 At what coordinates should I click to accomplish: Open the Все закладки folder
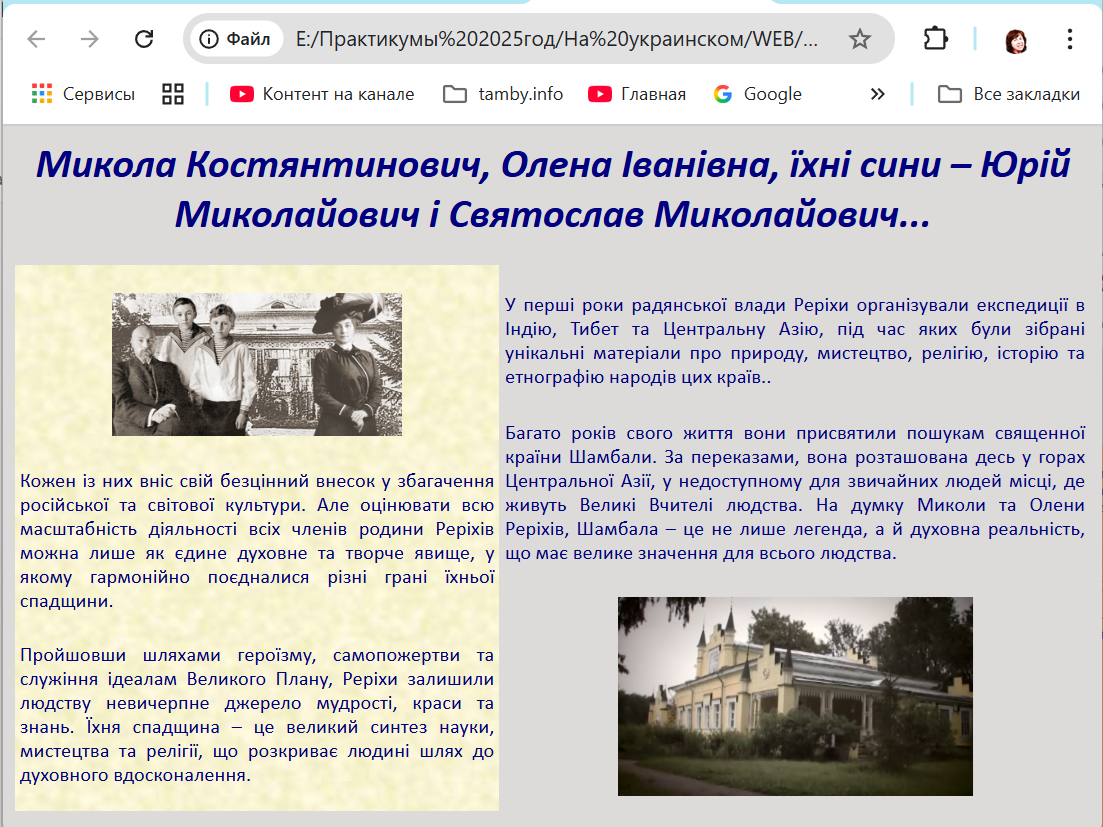[1009, 94]
